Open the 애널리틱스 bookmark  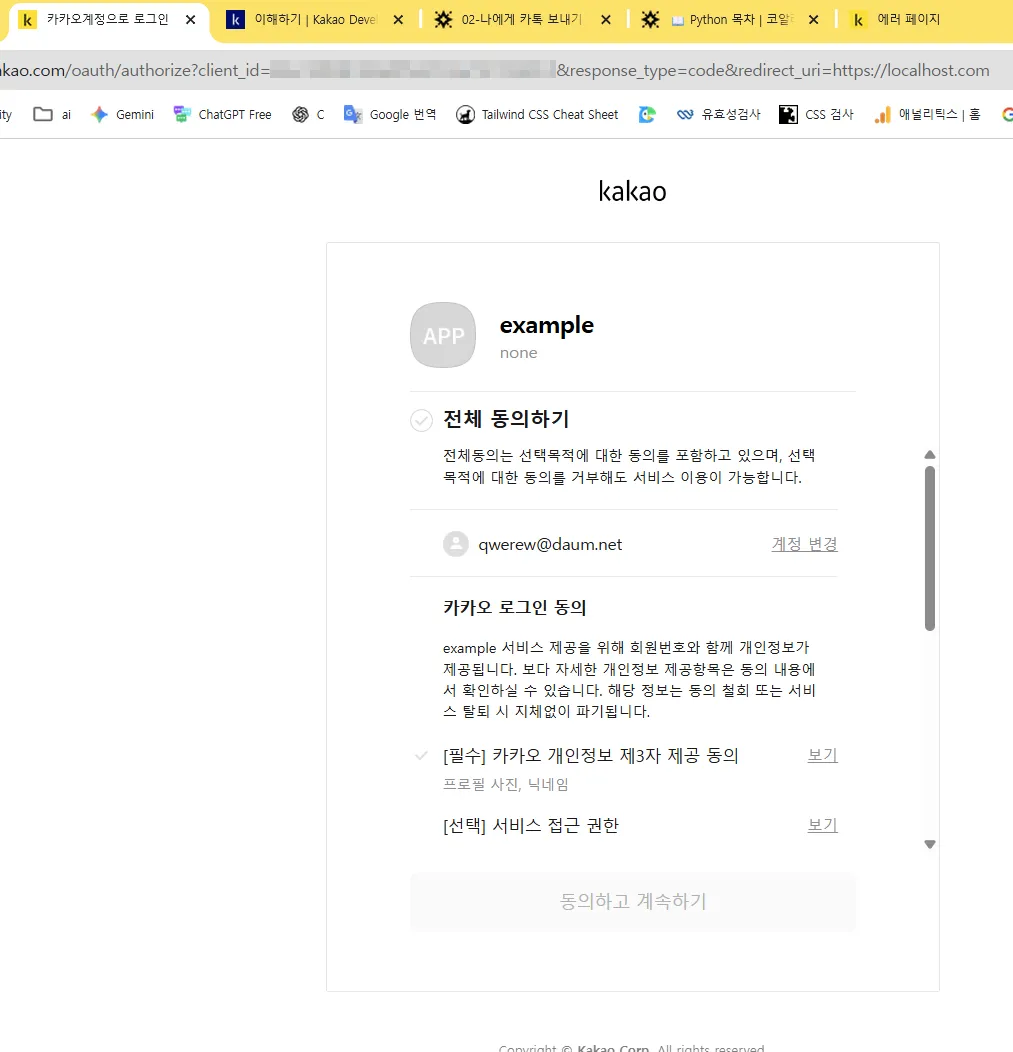926,115
